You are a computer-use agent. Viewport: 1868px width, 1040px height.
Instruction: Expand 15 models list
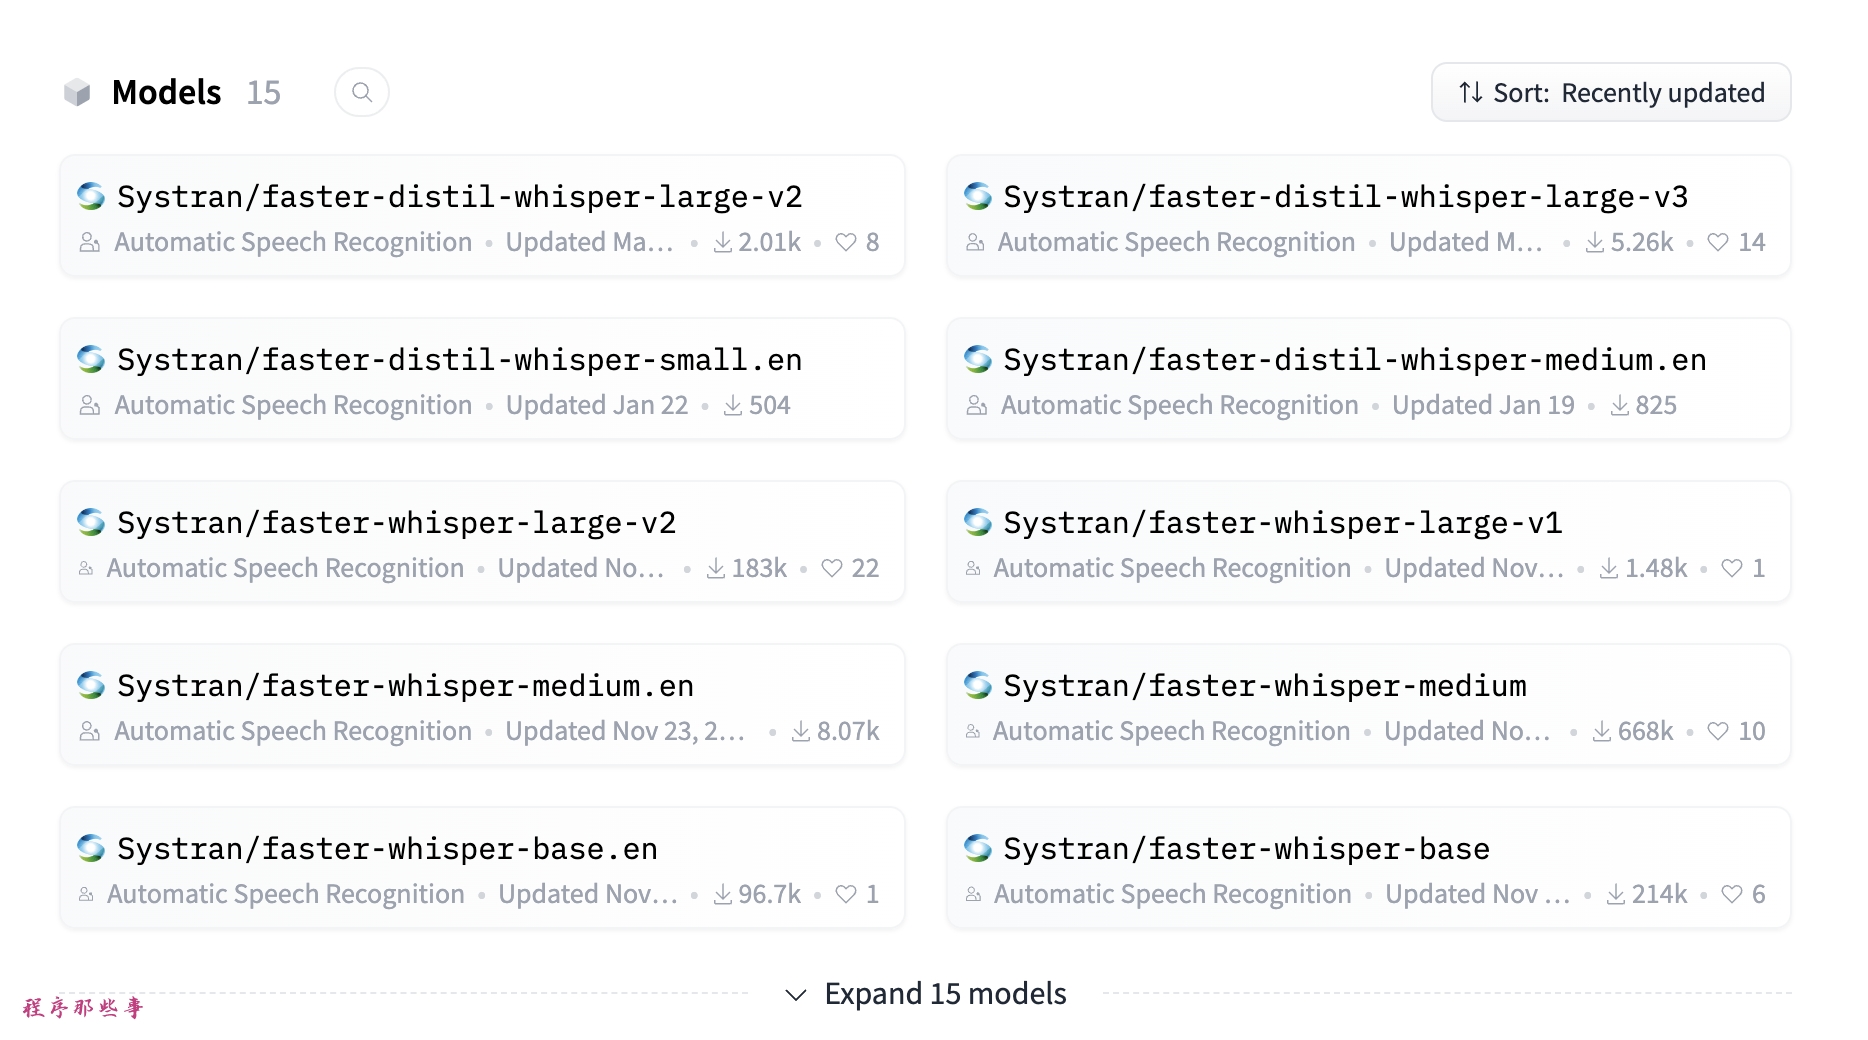[x=944, y=993]
